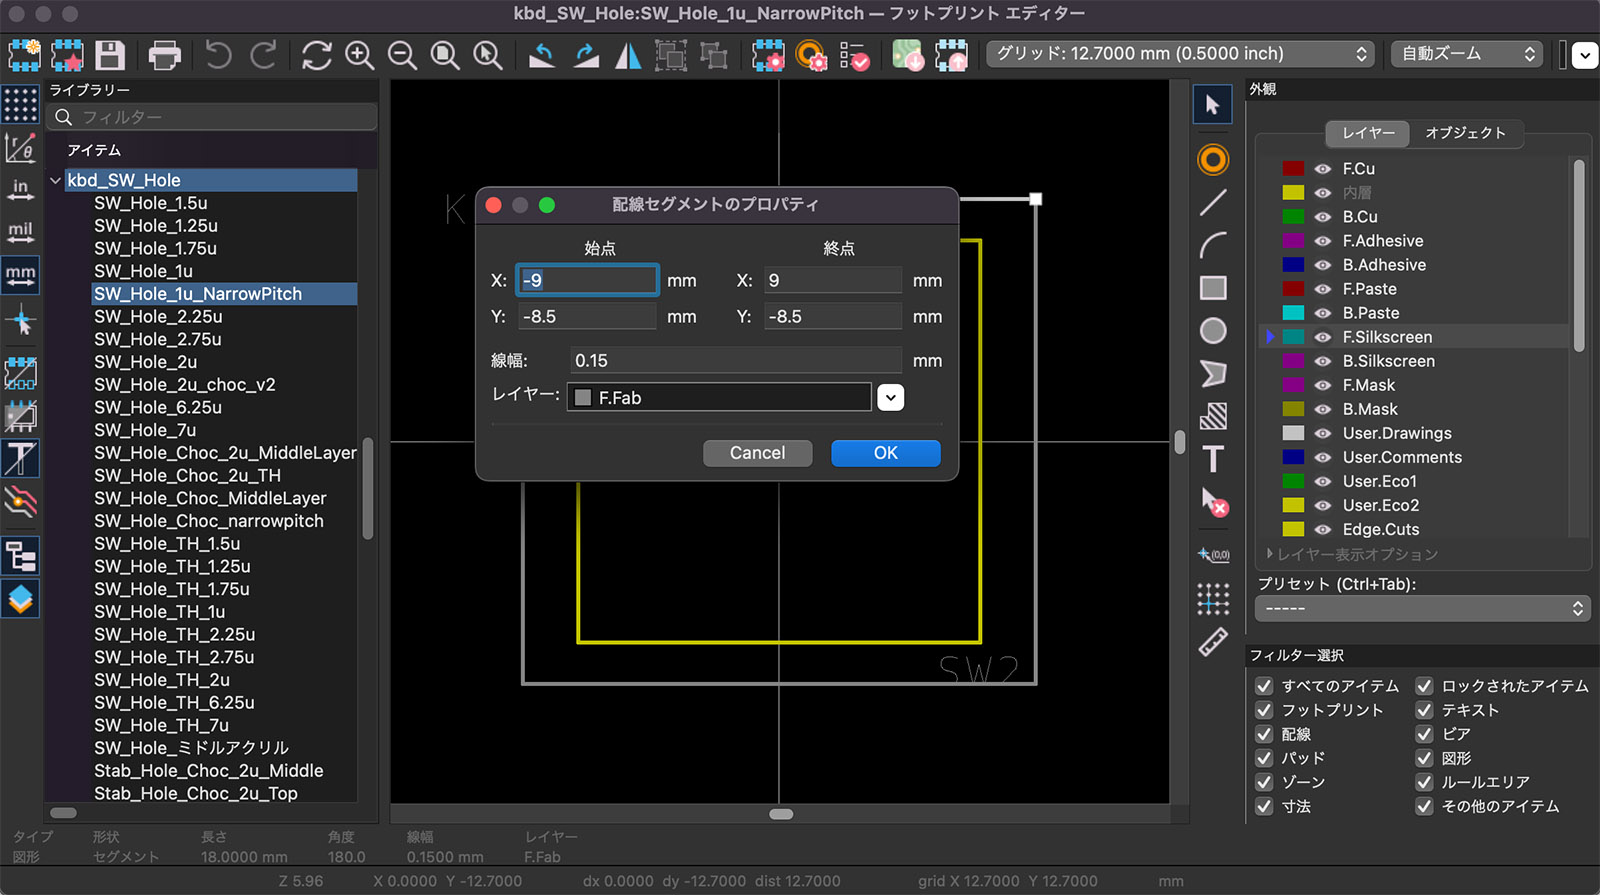Select the draw line tool
This screenshot has width=1600, height=895.
[x=1213, y=203]
